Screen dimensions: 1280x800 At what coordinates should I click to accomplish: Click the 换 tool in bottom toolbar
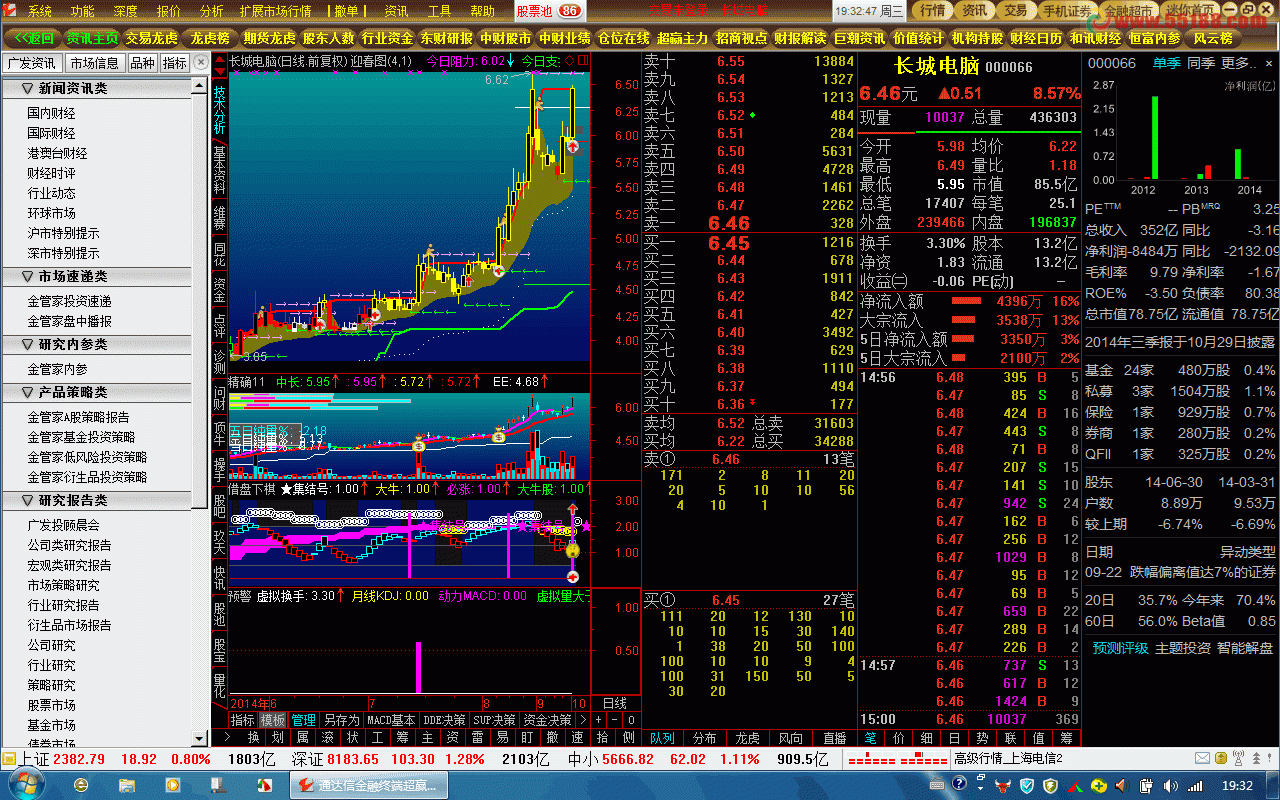click(253, 738)
